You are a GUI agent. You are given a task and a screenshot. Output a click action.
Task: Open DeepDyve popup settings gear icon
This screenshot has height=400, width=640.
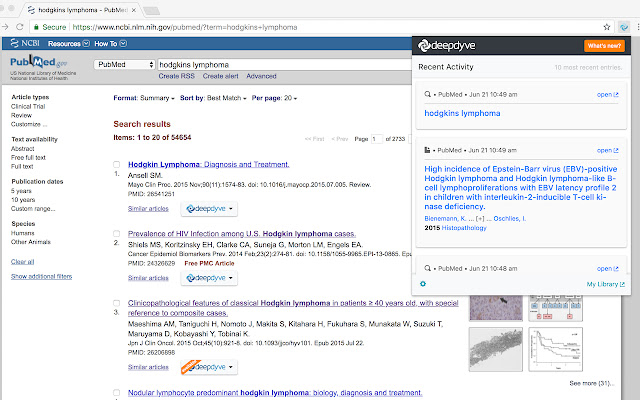coord(423,284)
